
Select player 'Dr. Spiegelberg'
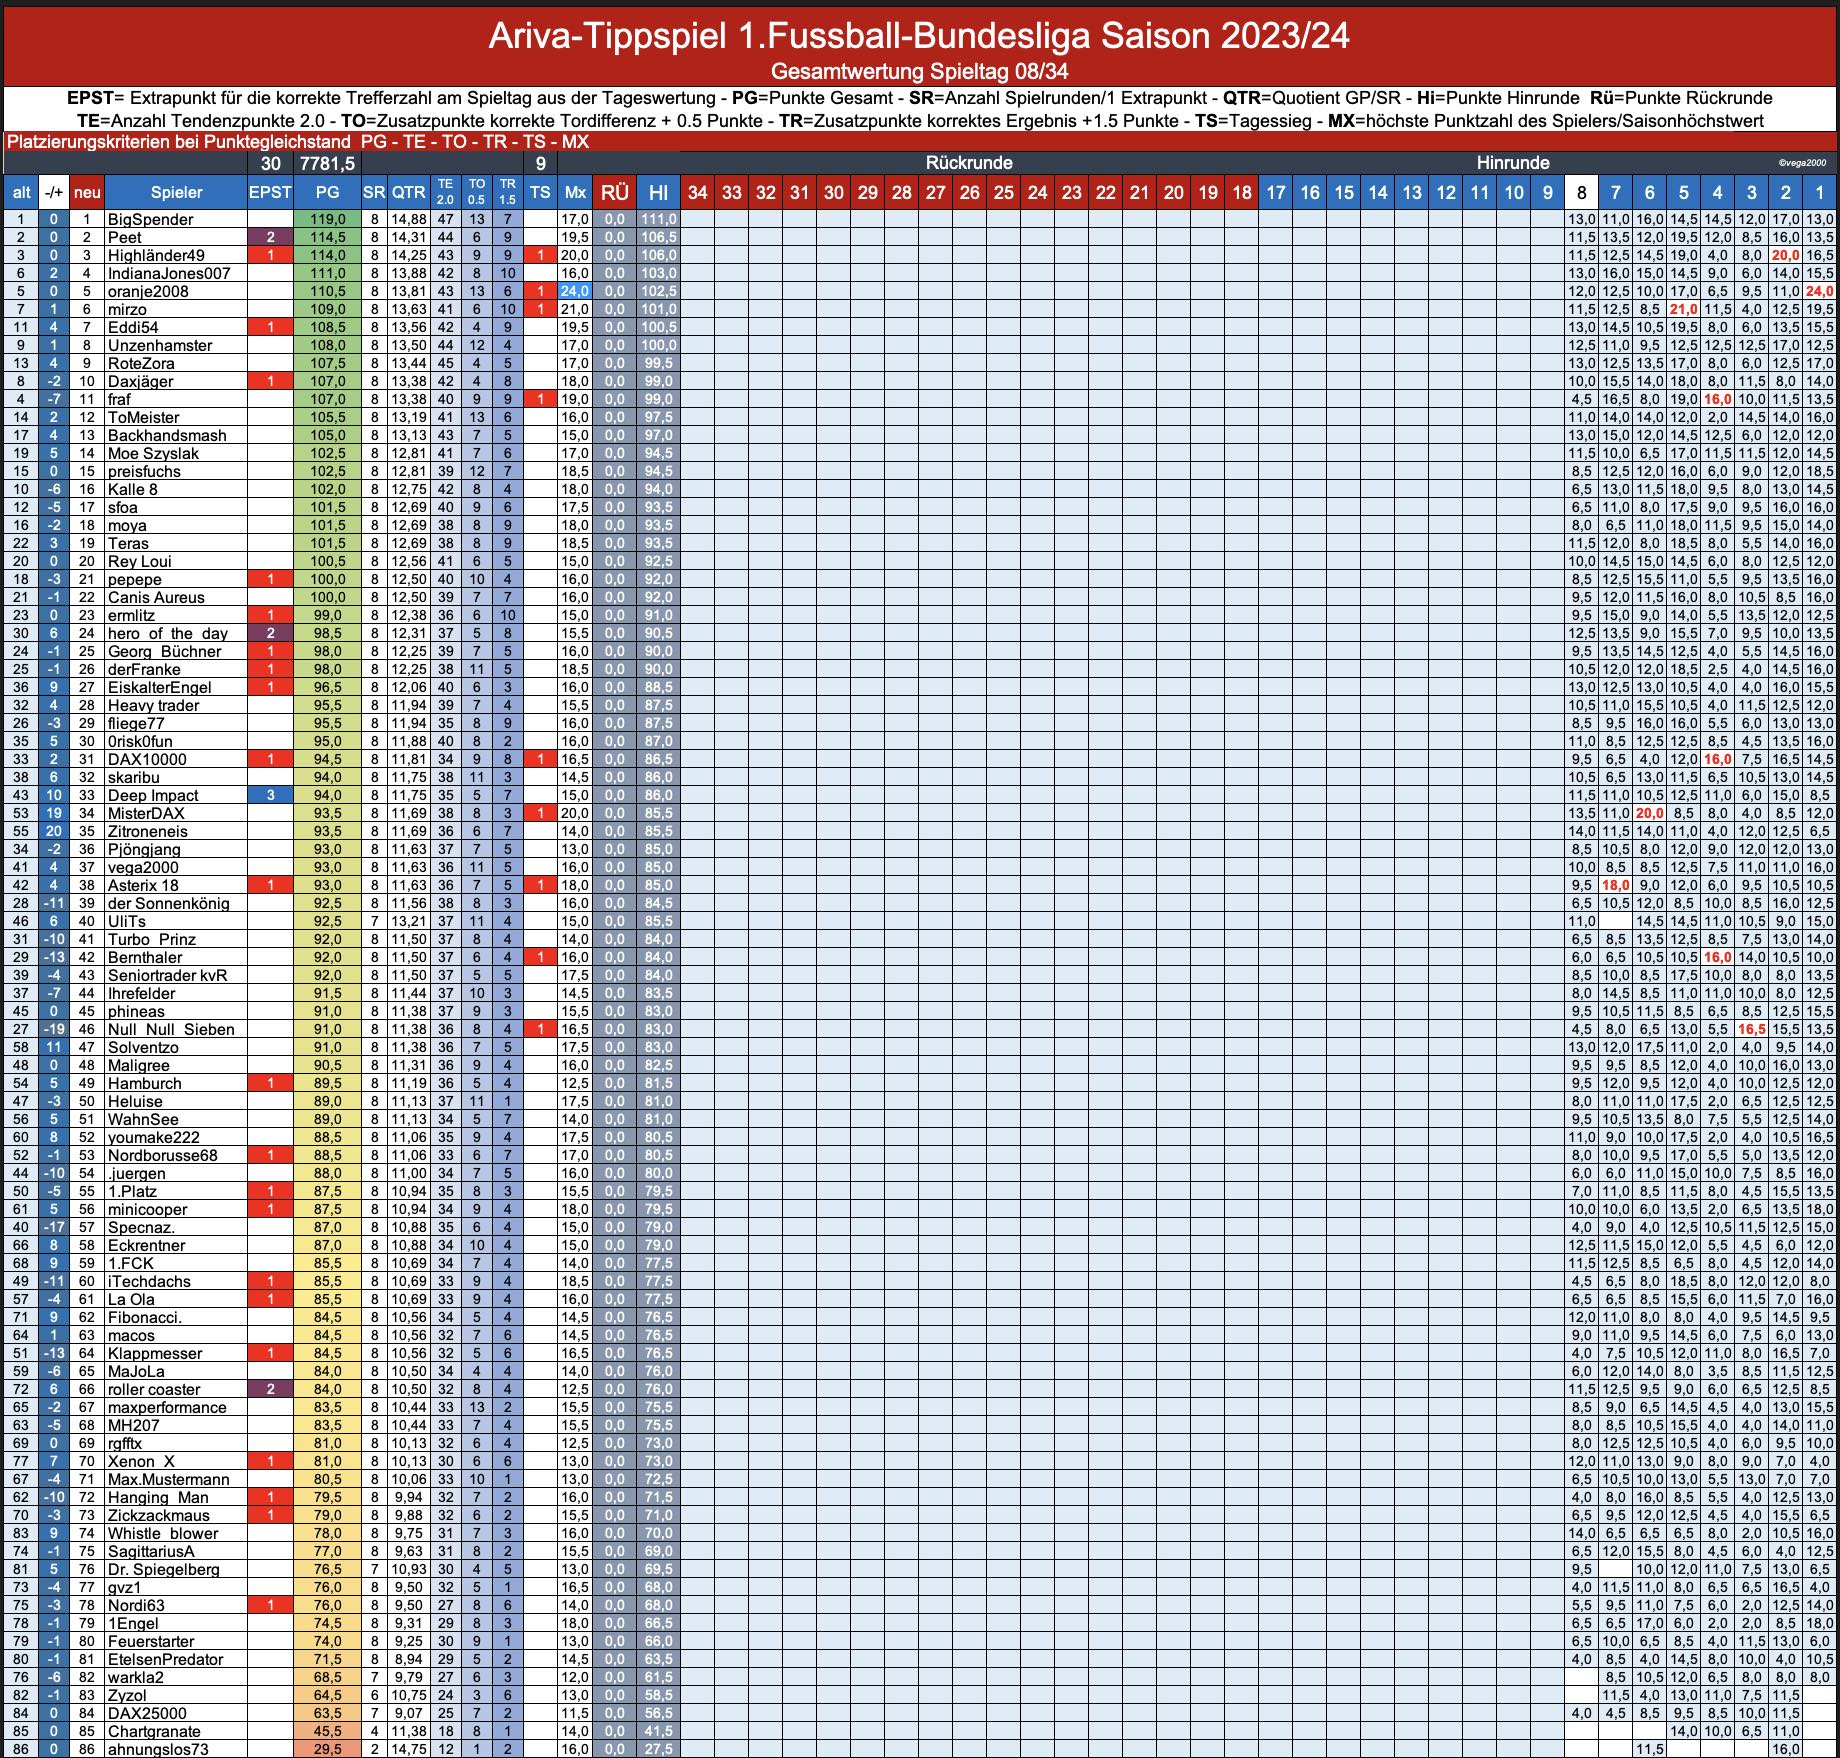[163, 1569]
